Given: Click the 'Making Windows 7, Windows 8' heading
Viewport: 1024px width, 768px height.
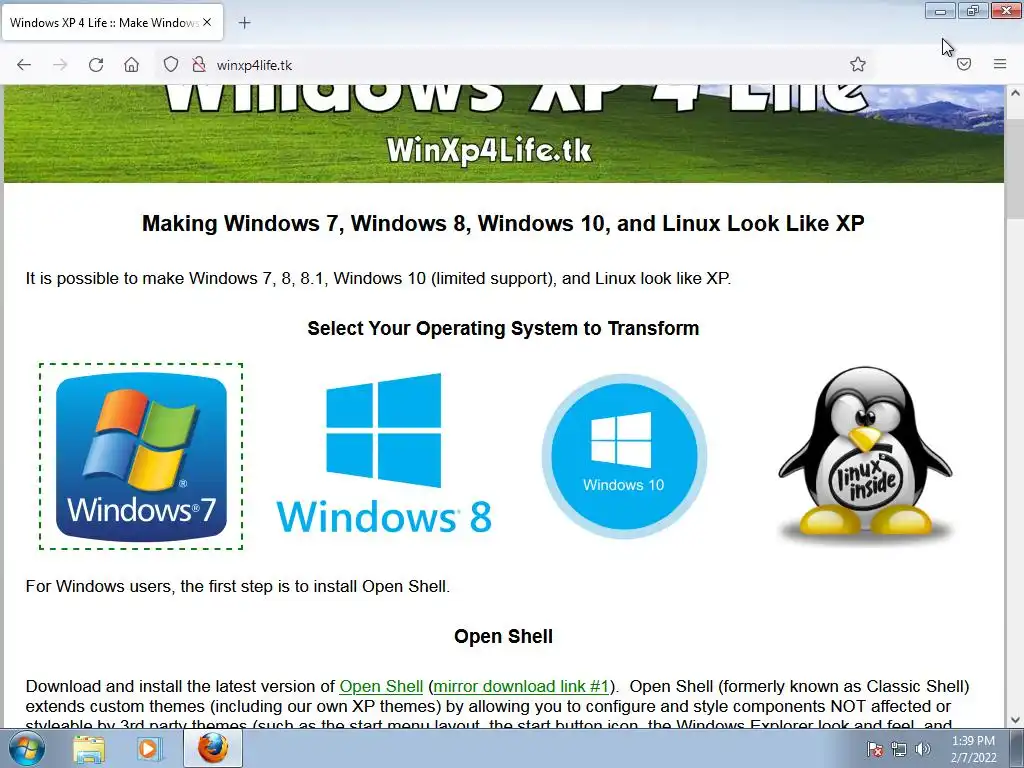Looking at the screenshot, I should (504, 223).
